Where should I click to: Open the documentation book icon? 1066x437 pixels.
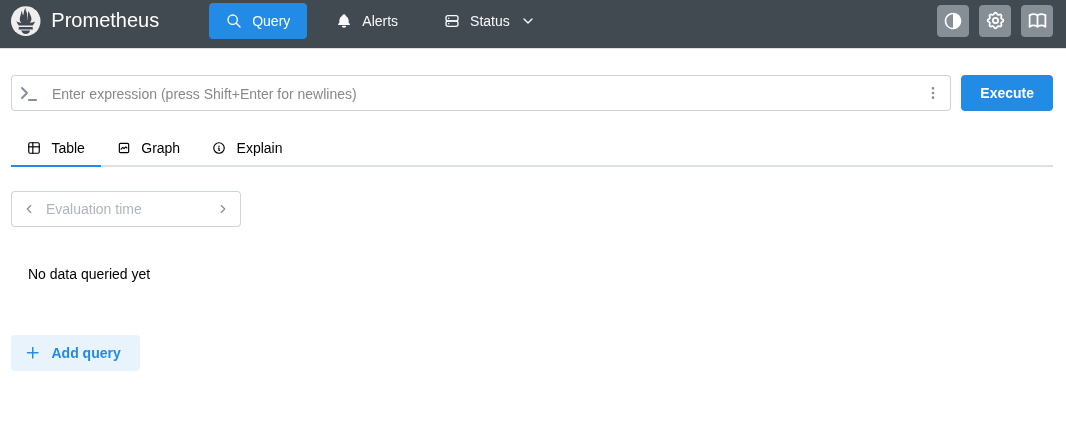[1037, 21]
